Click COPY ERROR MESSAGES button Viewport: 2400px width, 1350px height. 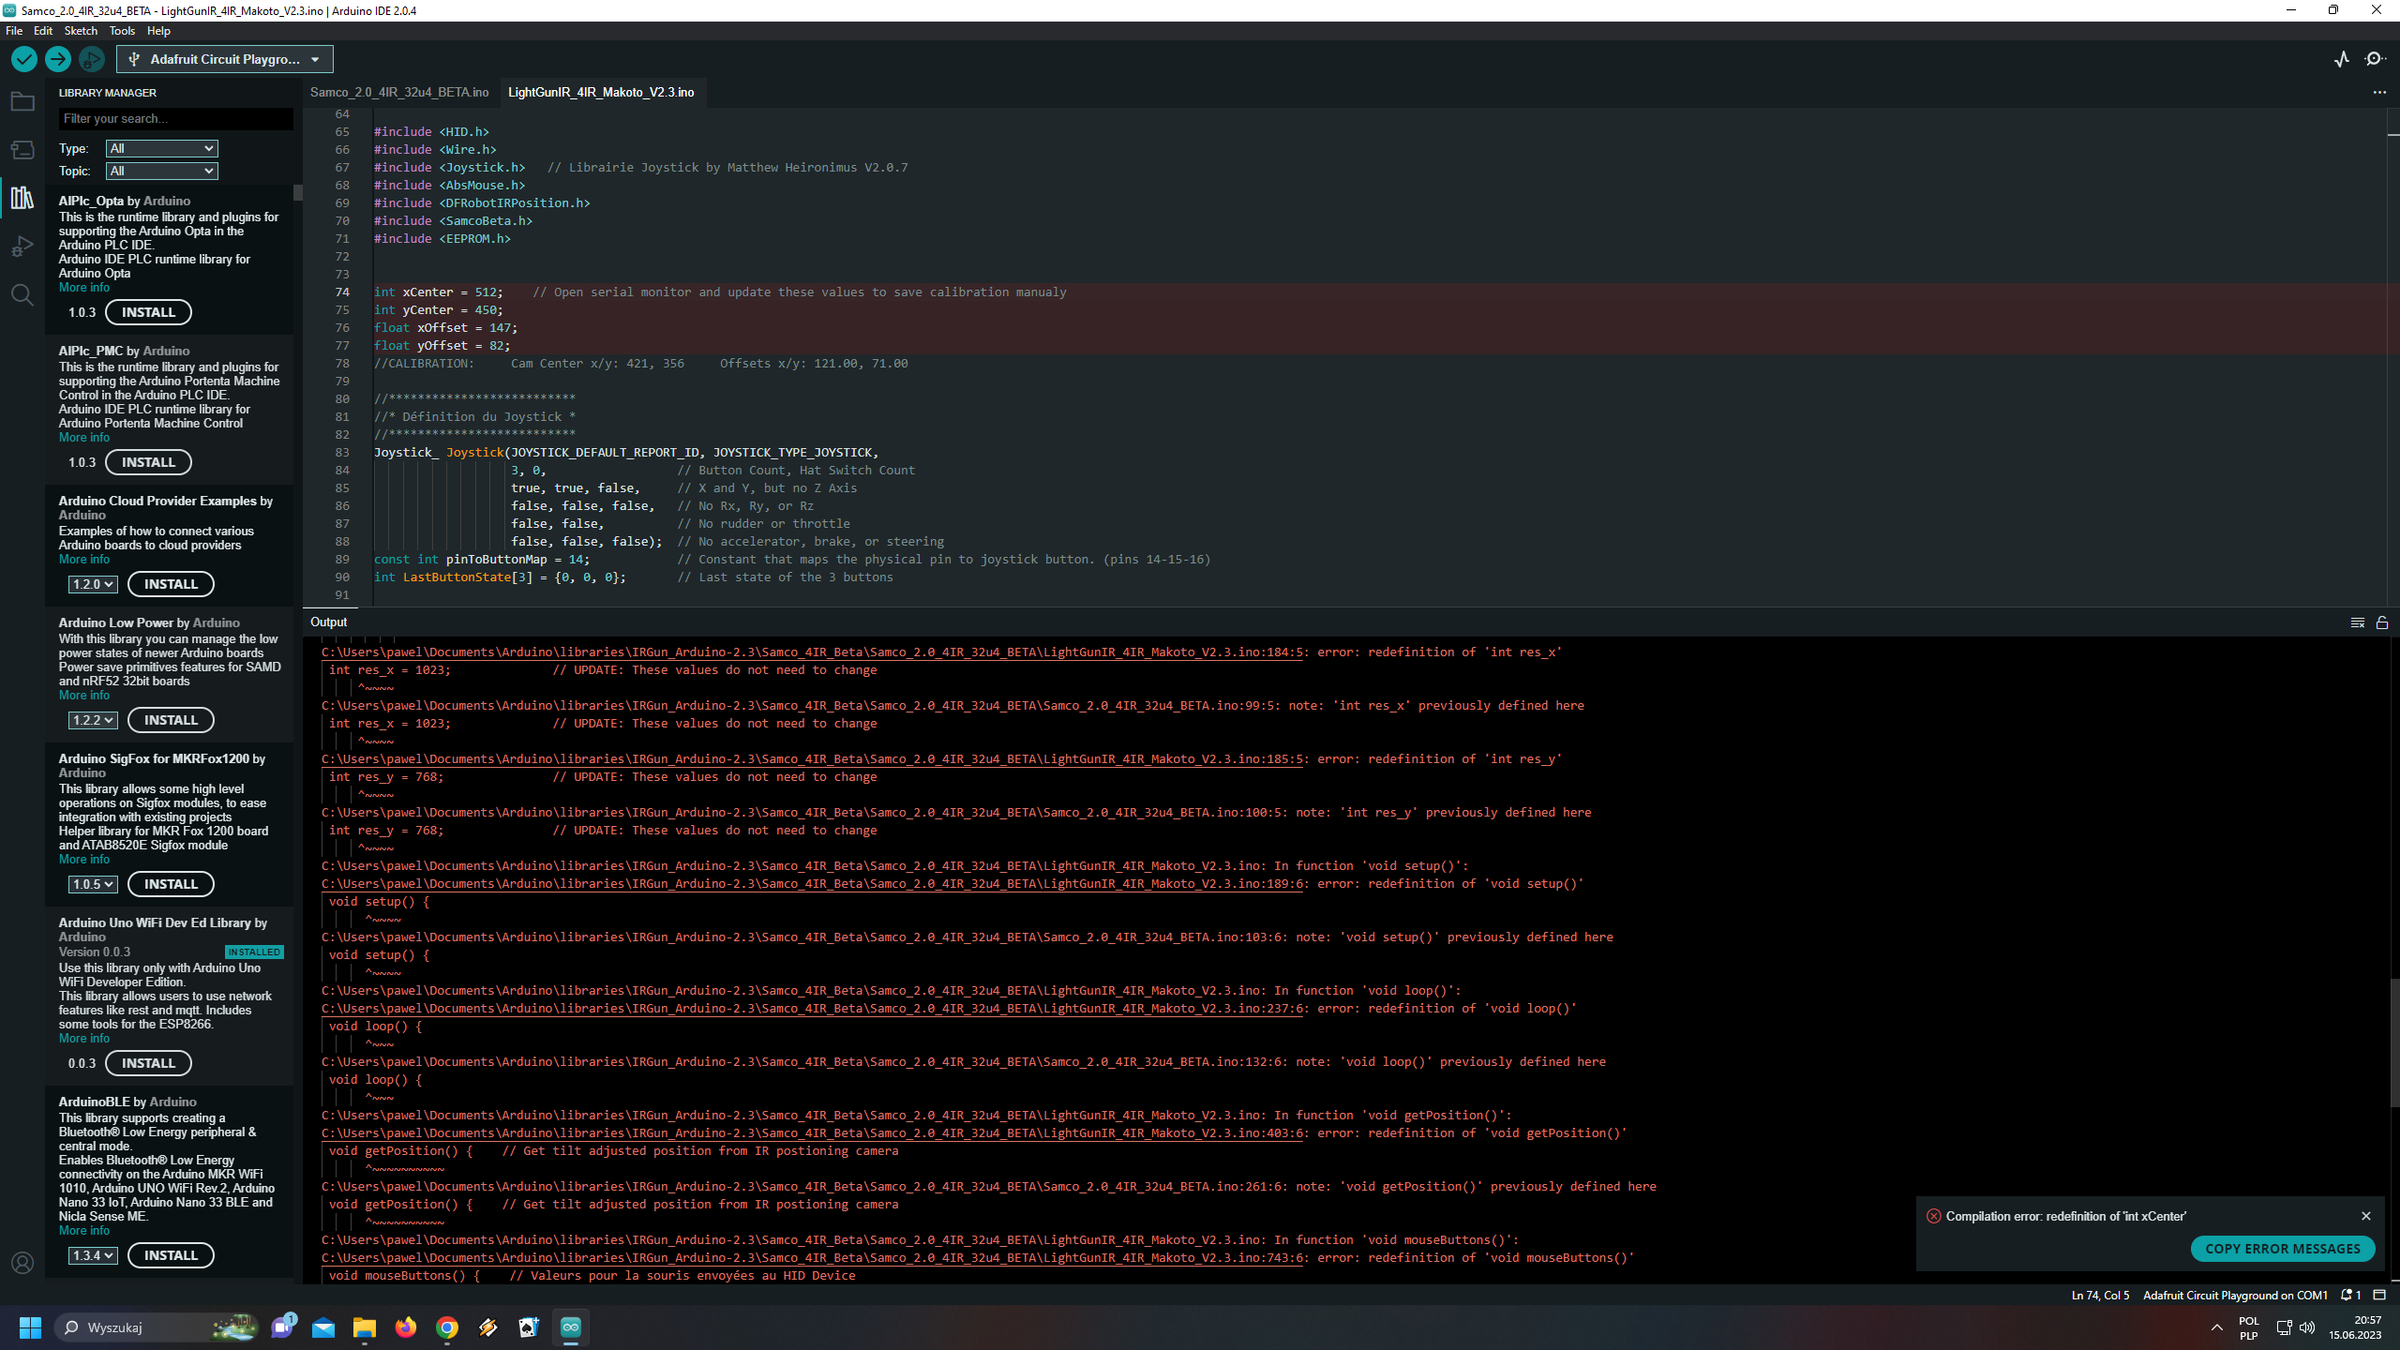pyautogui.click(x=2282, y=1248)
